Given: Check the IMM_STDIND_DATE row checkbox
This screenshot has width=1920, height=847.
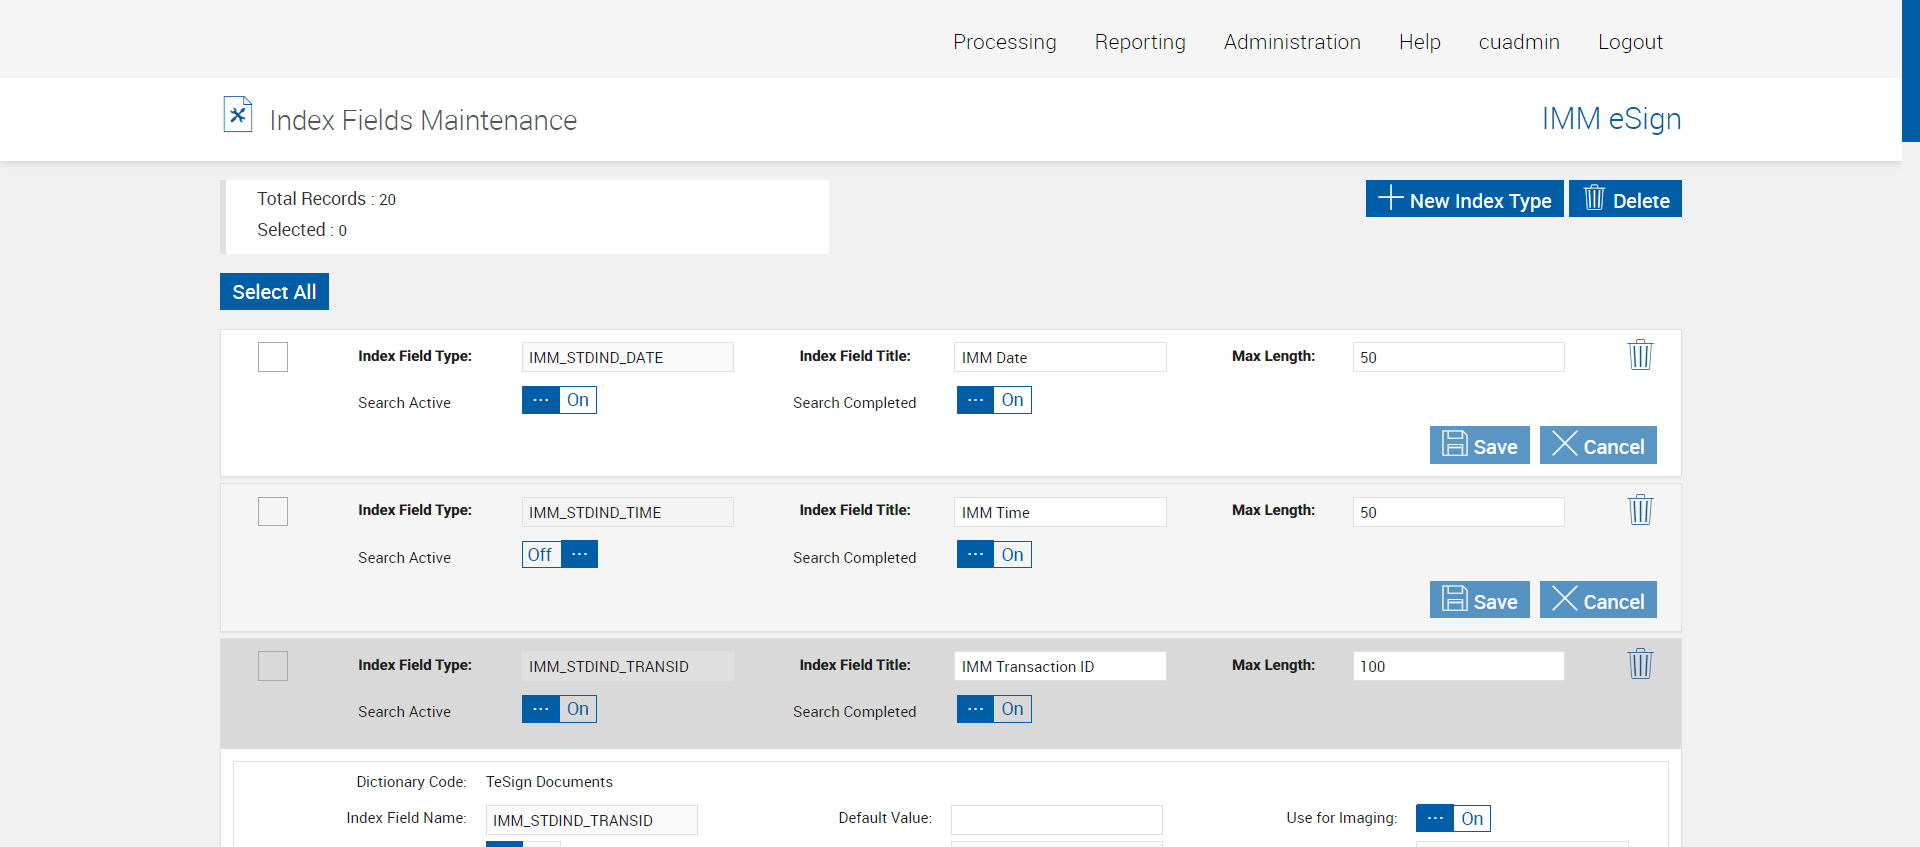Looking at the screenshot, I should point(273,357).
